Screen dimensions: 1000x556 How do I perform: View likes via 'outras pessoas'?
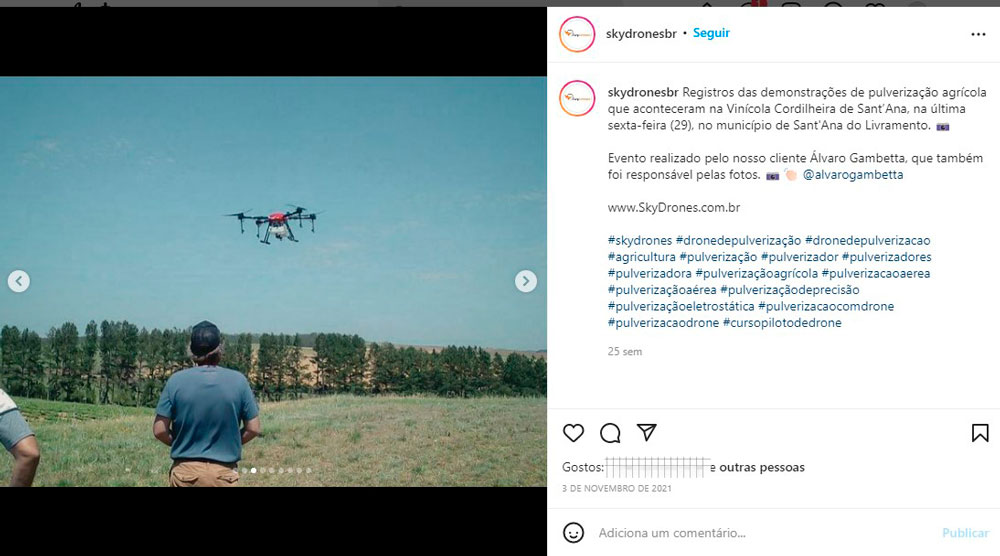click(x=762, y=467)
